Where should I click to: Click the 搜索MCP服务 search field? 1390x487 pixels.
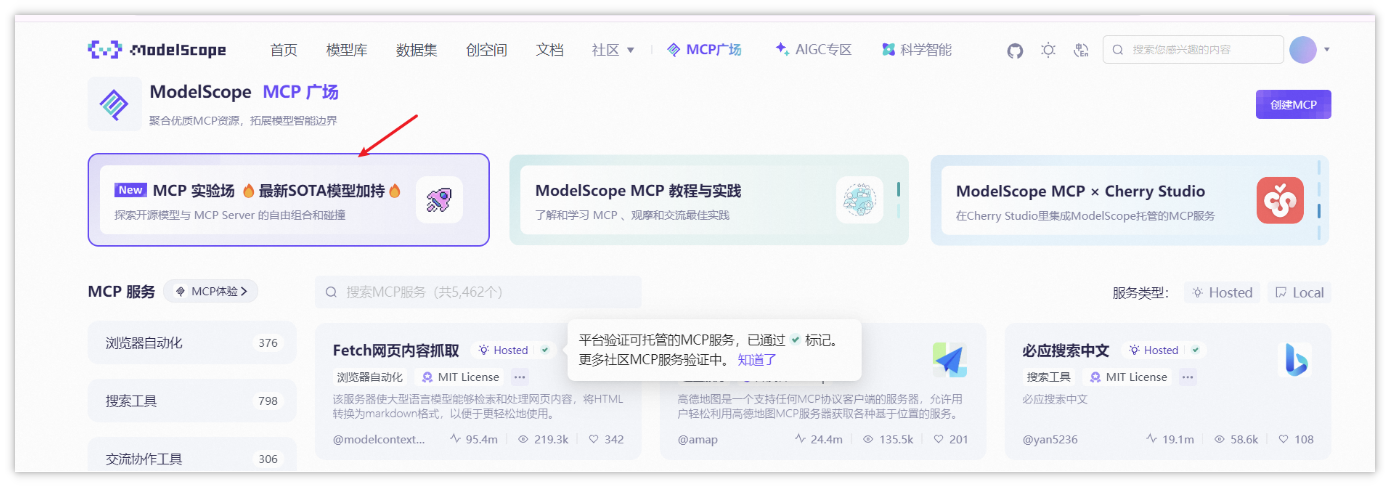478,293
